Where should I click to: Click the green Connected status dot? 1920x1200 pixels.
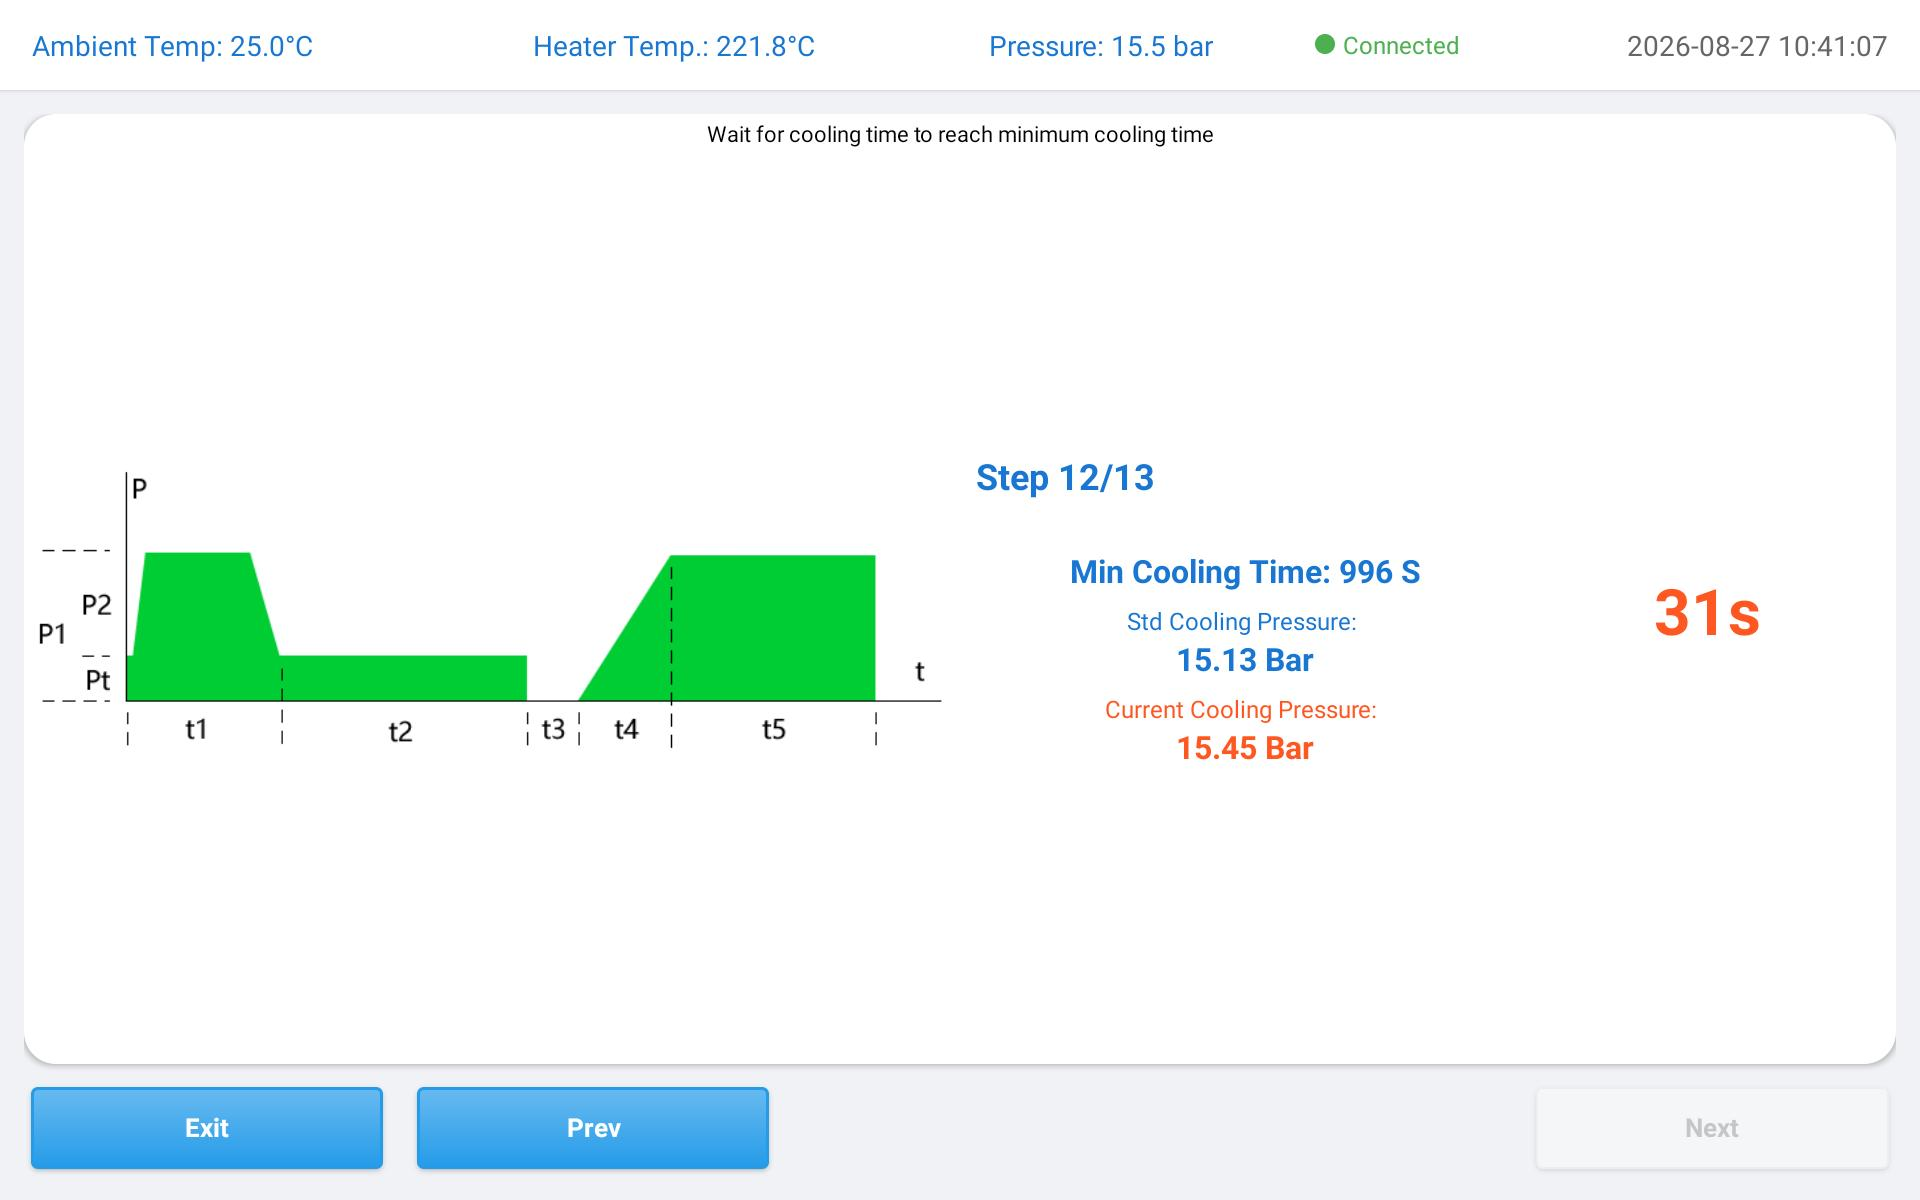1325,45
